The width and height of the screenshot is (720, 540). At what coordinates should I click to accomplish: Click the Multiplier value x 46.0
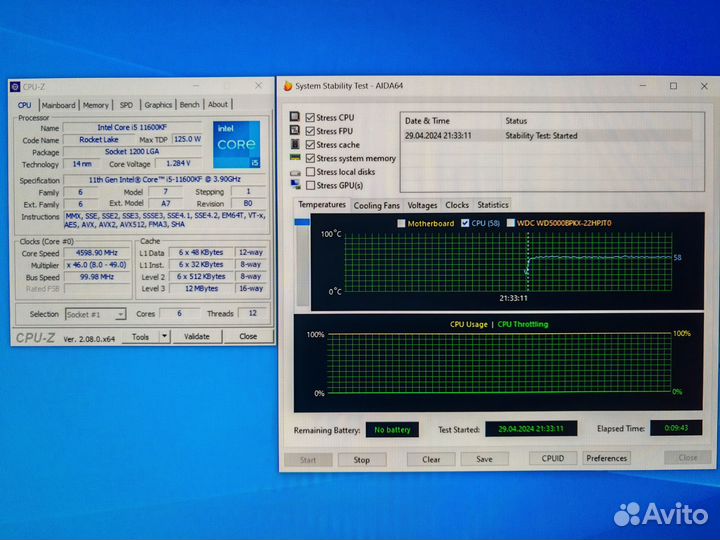coord(97,265)
